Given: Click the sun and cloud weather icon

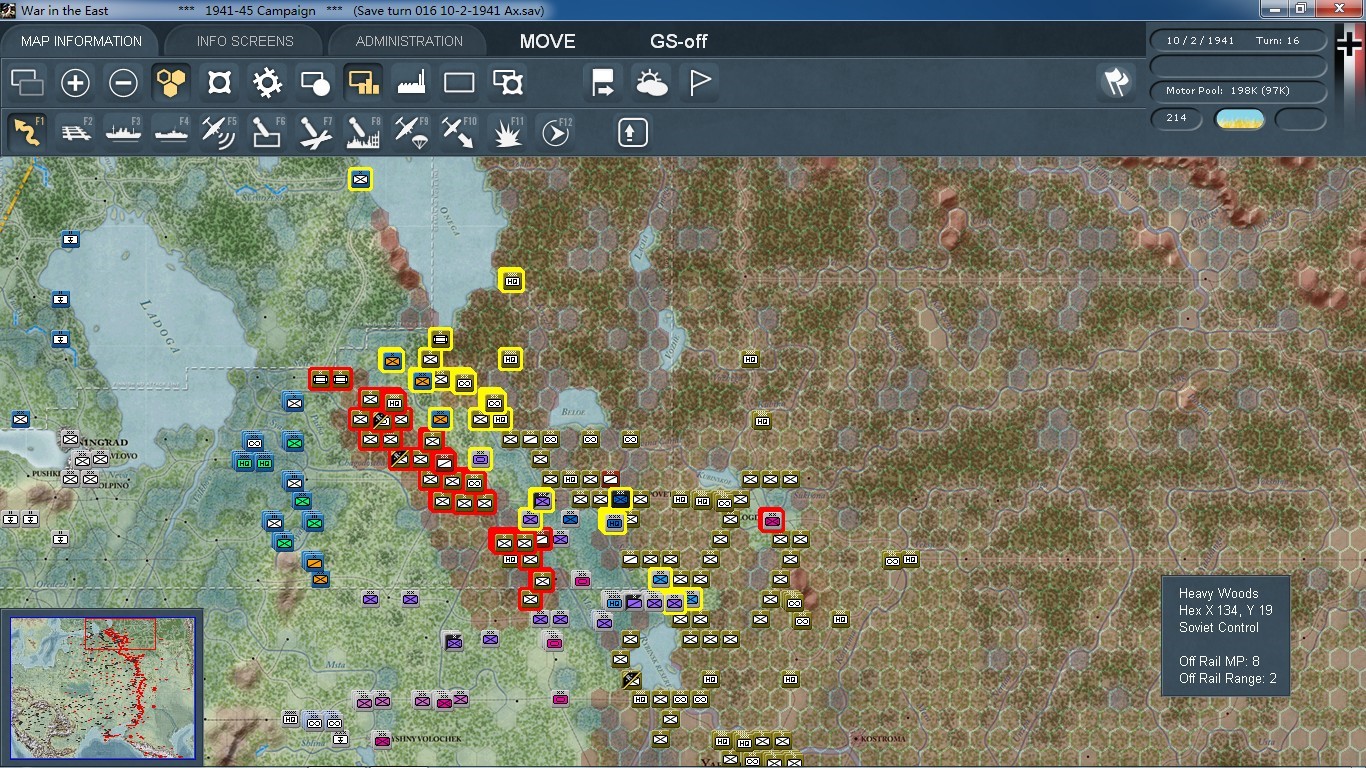Looking at the screenshot, I should 651,83.
